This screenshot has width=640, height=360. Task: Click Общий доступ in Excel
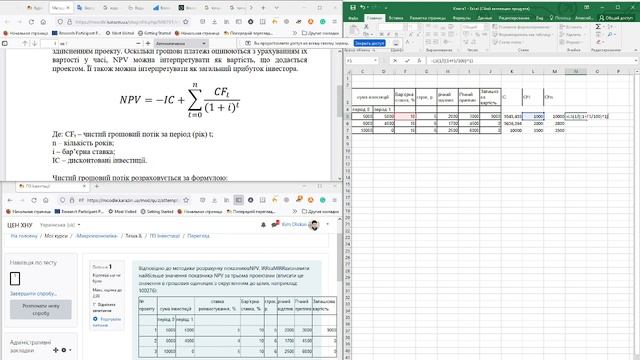616,18
